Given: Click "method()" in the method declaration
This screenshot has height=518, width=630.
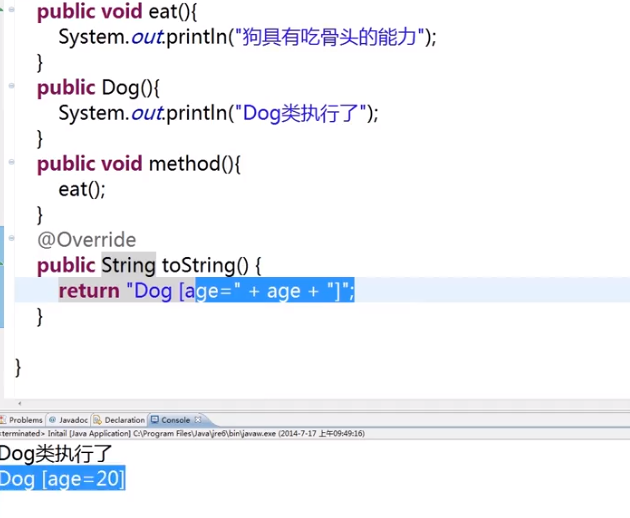Looking at the screenshot, I should (190, 164).
